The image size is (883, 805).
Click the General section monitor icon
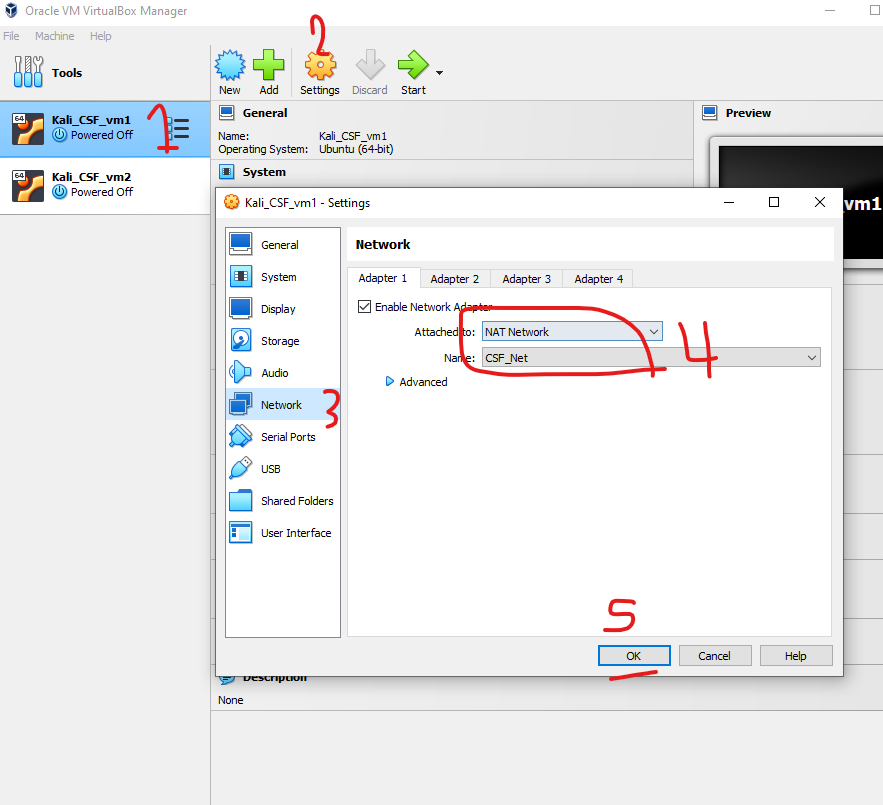pos(227,113)
